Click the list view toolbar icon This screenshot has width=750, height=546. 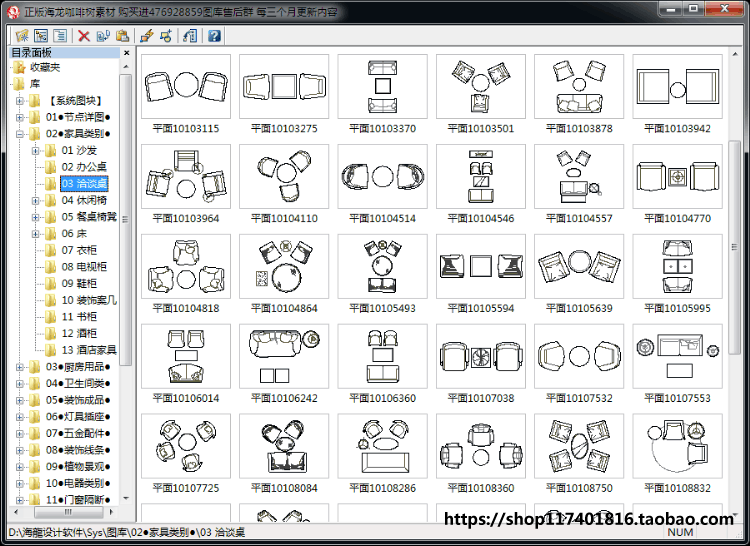(60, 35)
